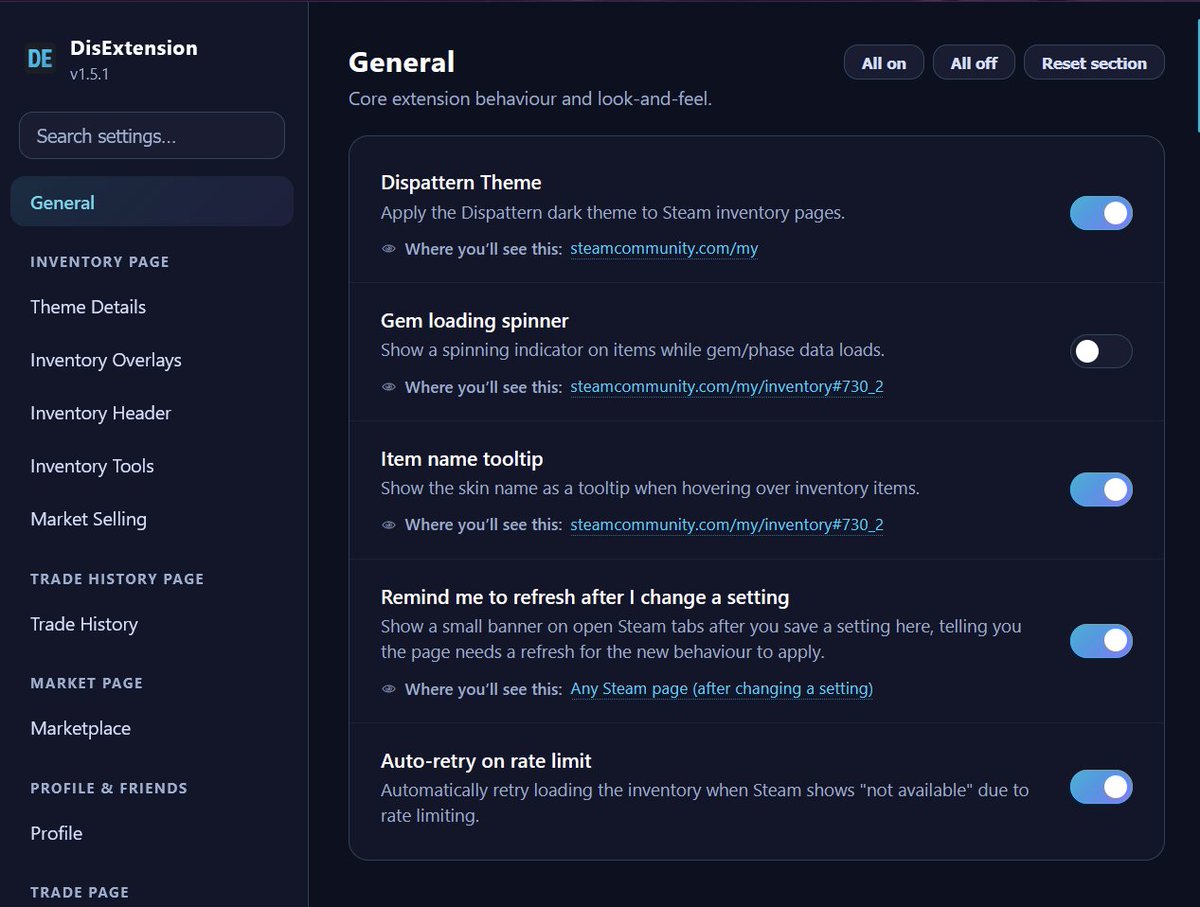Click PROFILE & FRIENDS sidebar heading
Screen dimensions: 1200x907
tap(109, 788)
